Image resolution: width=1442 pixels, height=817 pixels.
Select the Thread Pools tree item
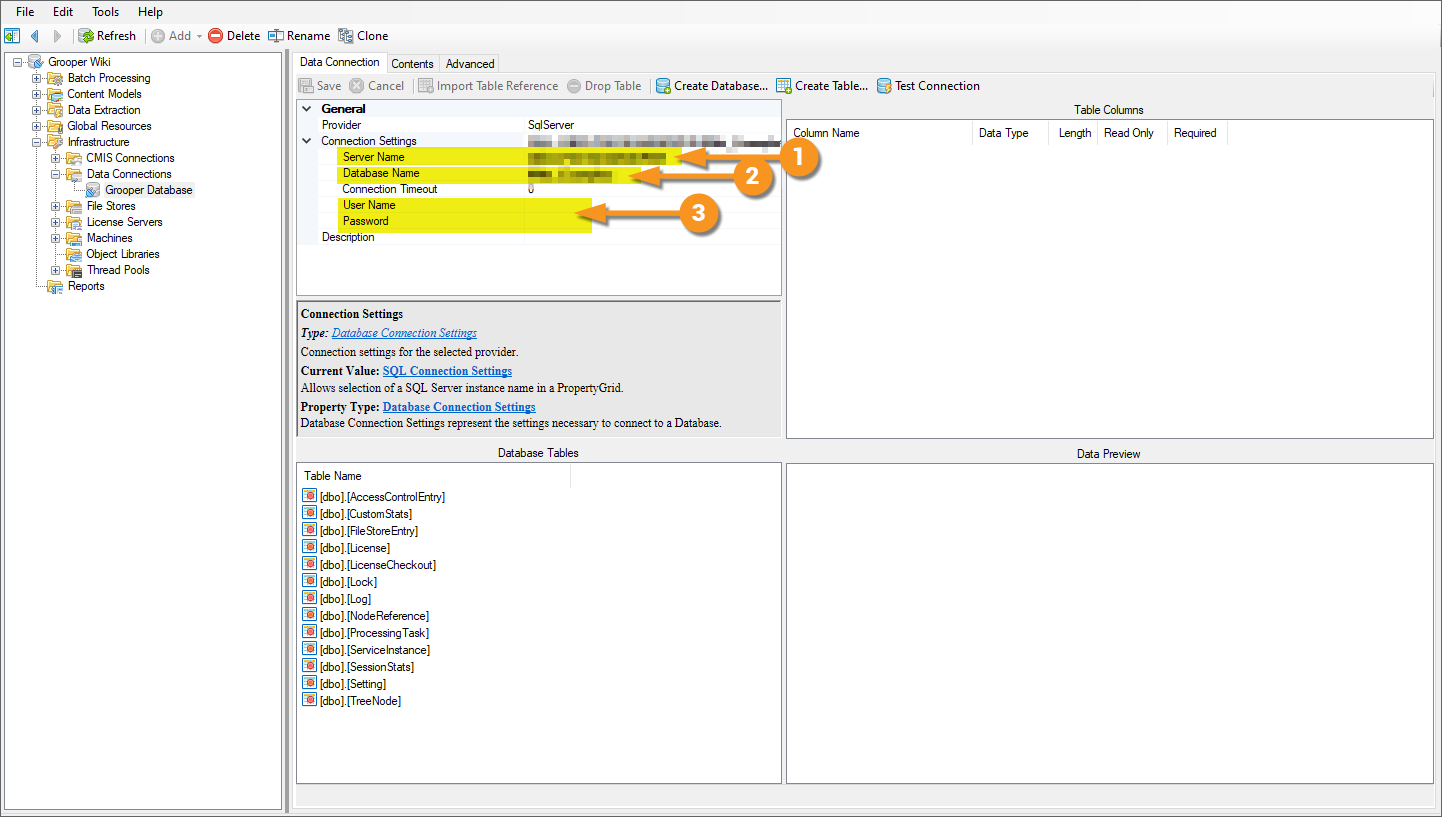click(118, 270)
